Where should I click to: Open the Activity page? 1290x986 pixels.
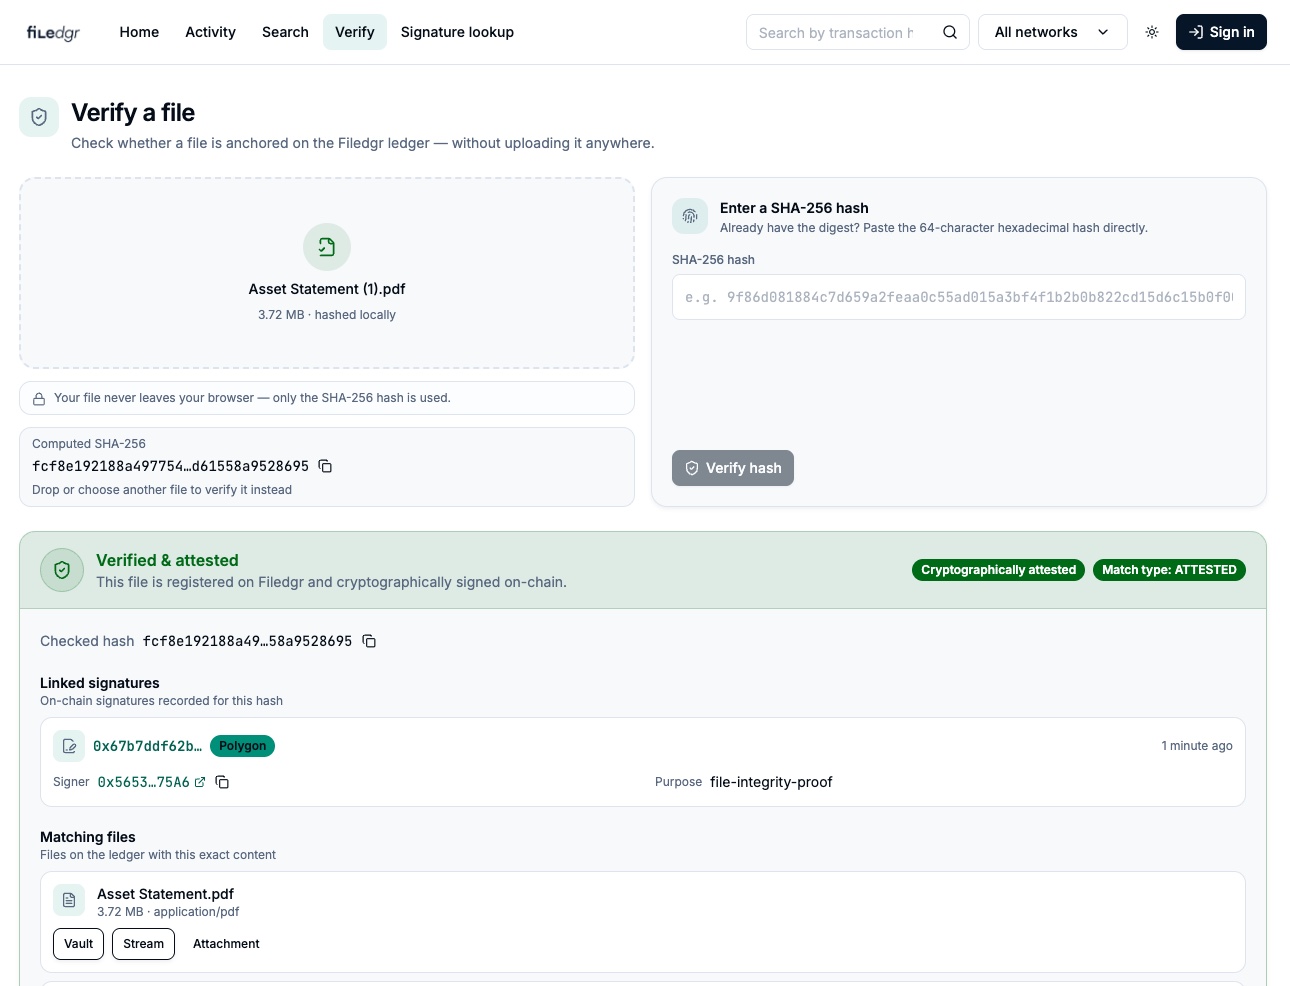pyautogui.click(x=210, y=32)
